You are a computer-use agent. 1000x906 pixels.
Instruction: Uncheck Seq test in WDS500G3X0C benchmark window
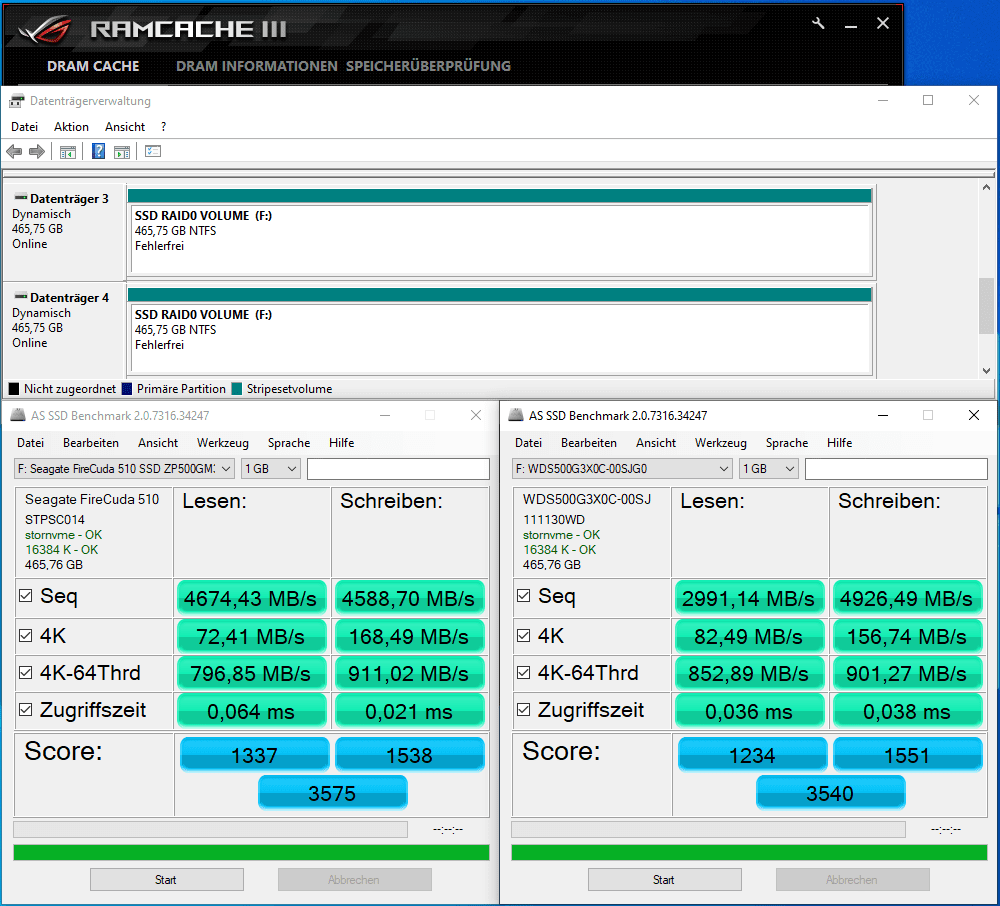pos(524,595)
